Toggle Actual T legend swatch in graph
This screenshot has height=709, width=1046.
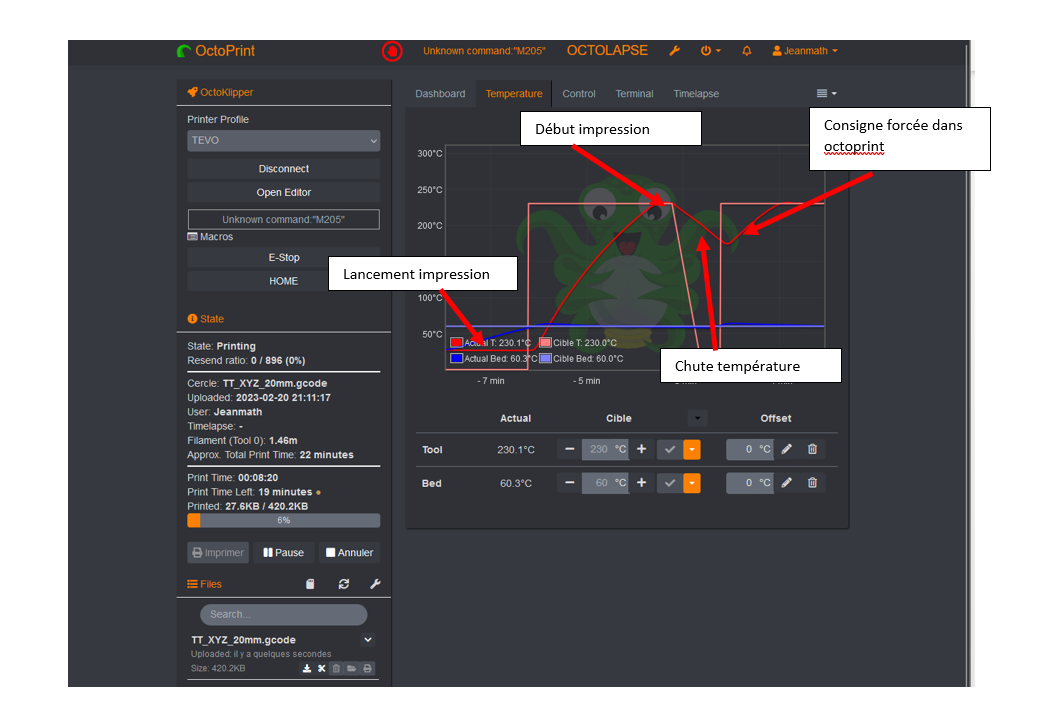click(457, 343)
